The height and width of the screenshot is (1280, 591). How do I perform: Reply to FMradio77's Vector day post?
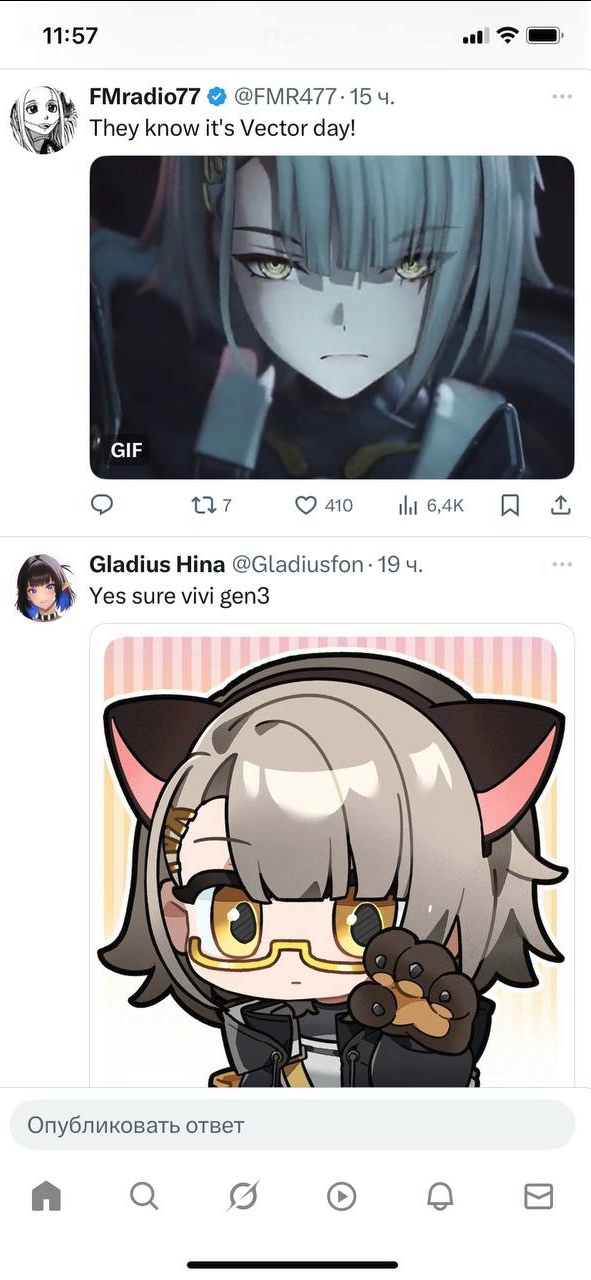[102, 506]
